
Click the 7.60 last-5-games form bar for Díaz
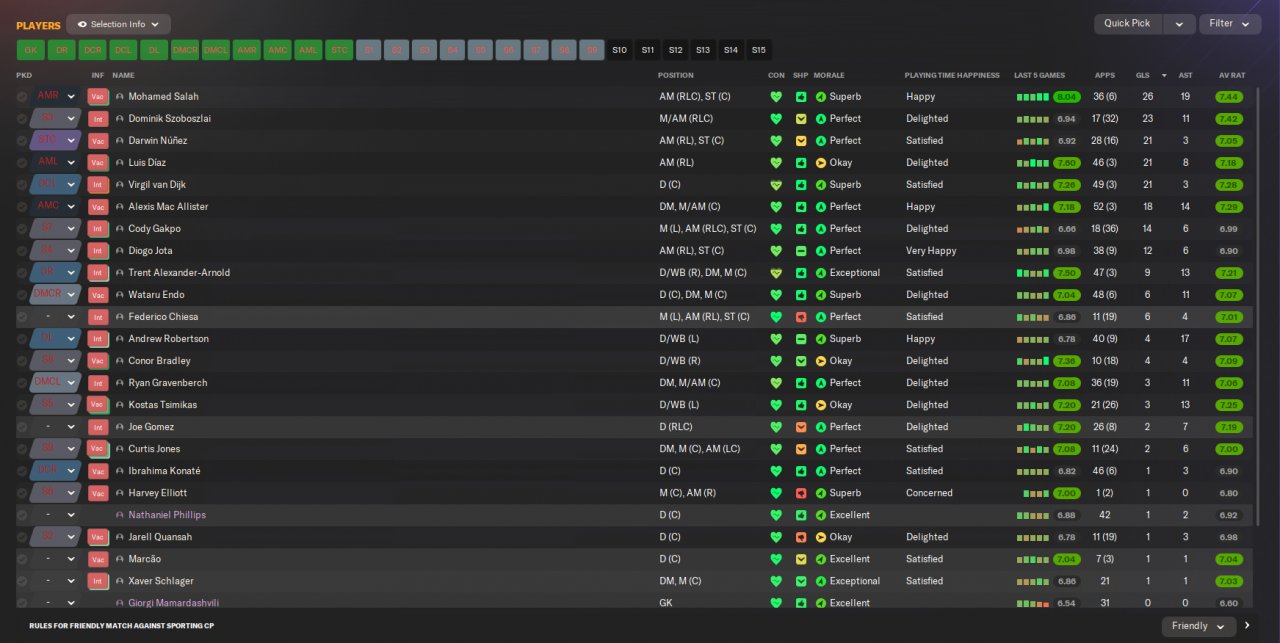pos(1067,163)
